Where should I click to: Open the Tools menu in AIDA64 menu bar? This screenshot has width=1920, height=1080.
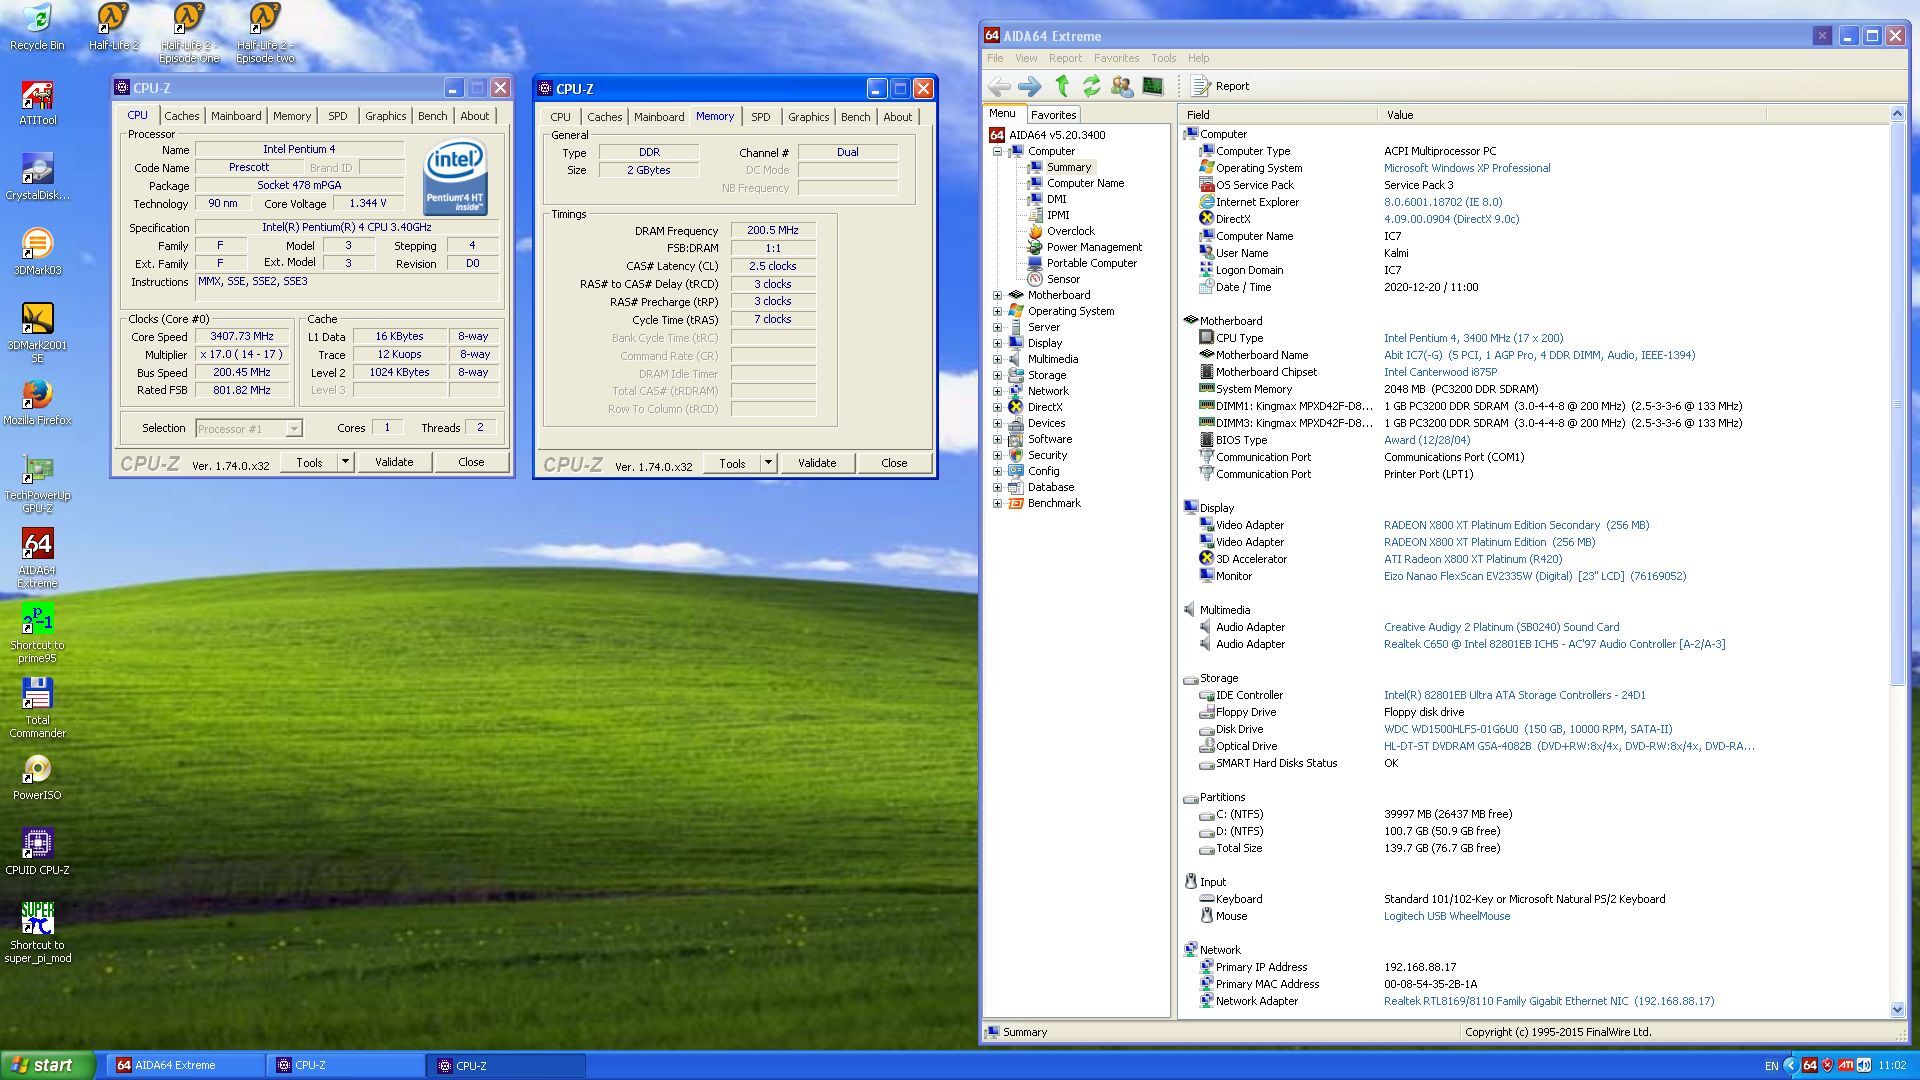tap(1163, 58)
